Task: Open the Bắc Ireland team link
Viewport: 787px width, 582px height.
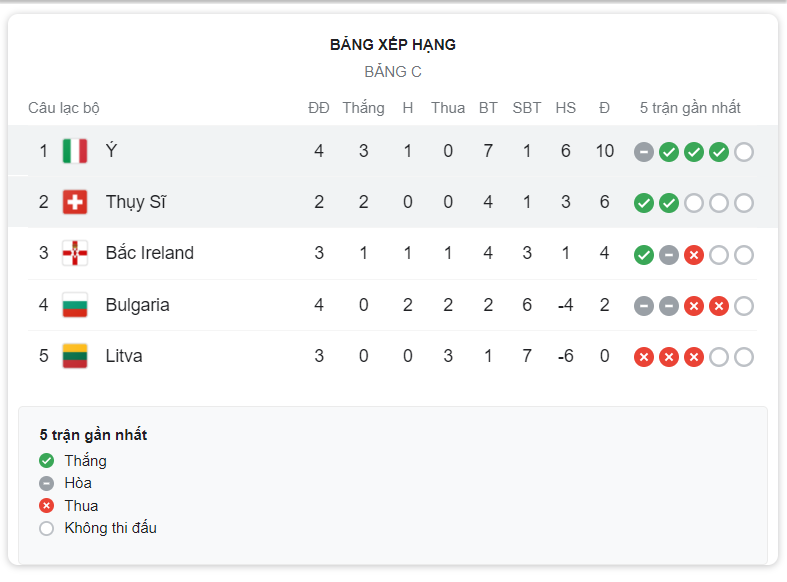Action: click(150, 253)
